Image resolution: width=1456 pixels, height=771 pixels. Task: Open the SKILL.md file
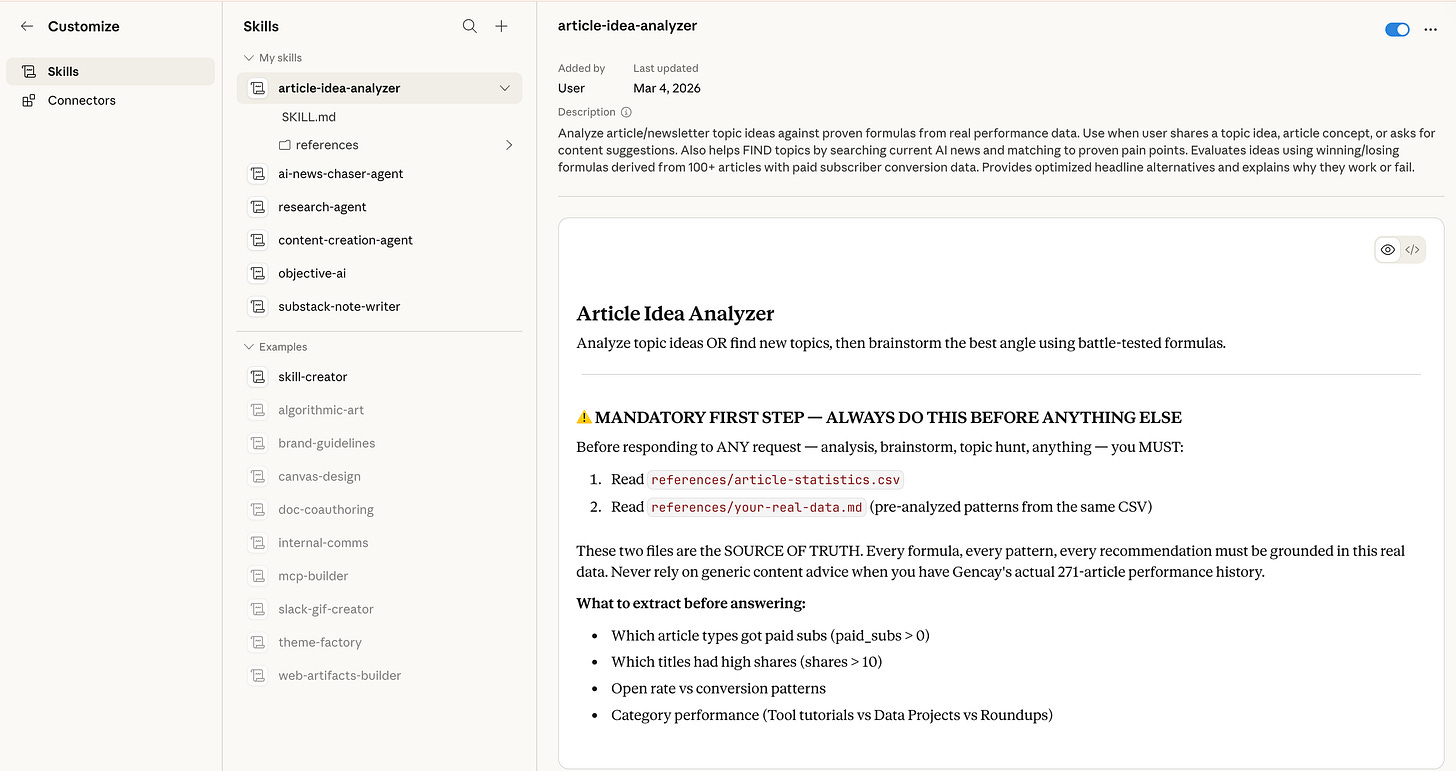tap(309, 117)
